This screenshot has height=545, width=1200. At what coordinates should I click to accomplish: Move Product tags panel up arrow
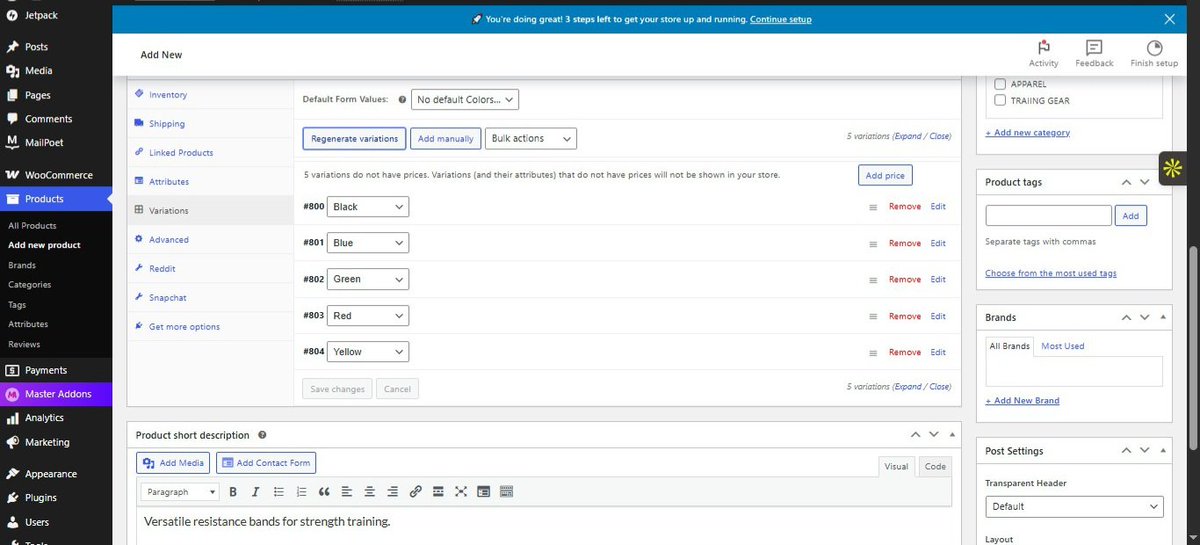click(1127, 182)
